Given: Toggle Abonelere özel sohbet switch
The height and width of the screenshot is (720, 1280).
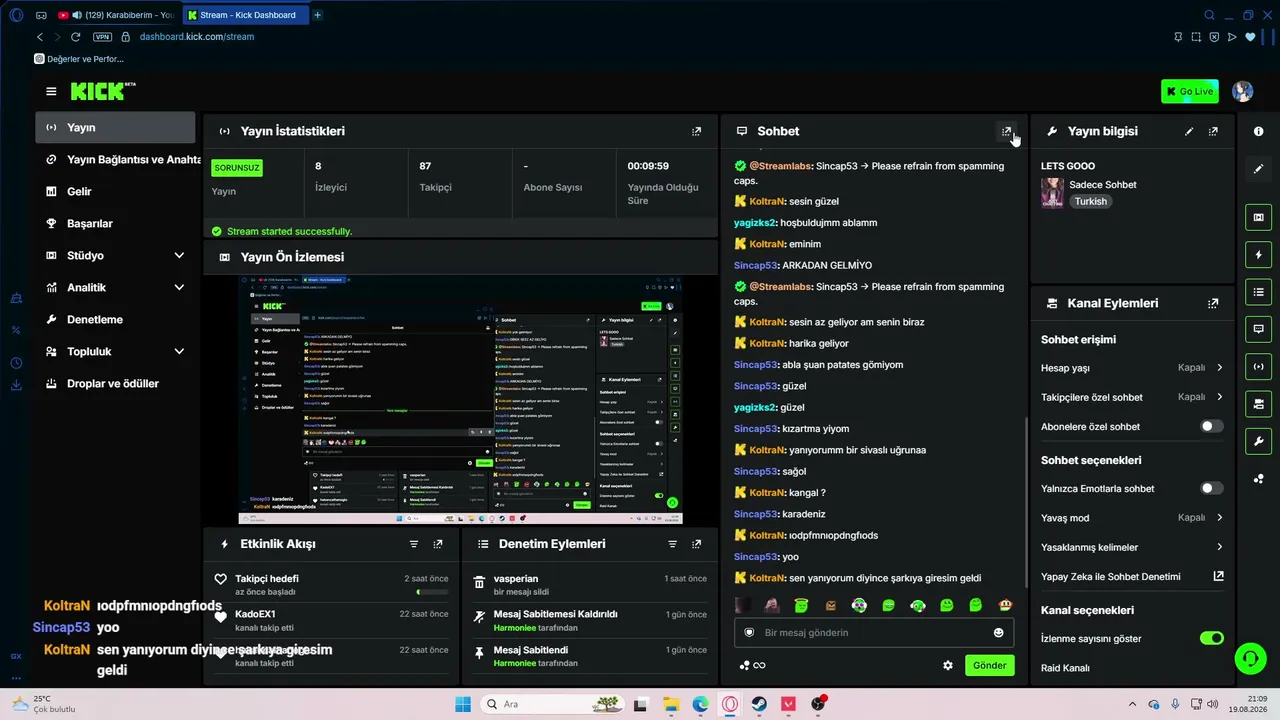Looking at the screenshot, I should (x=1211, y=426).
